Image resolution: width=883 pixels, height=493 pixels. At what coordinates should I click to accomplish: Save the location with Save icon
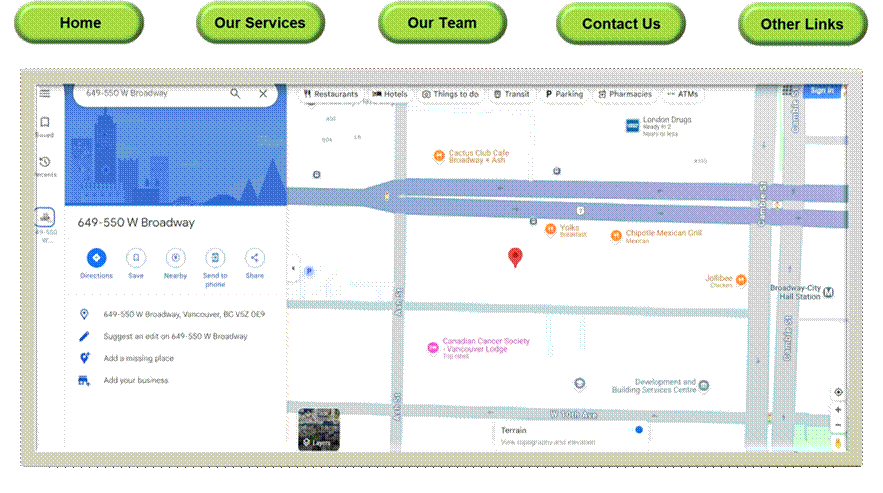[x=136, y=258]
